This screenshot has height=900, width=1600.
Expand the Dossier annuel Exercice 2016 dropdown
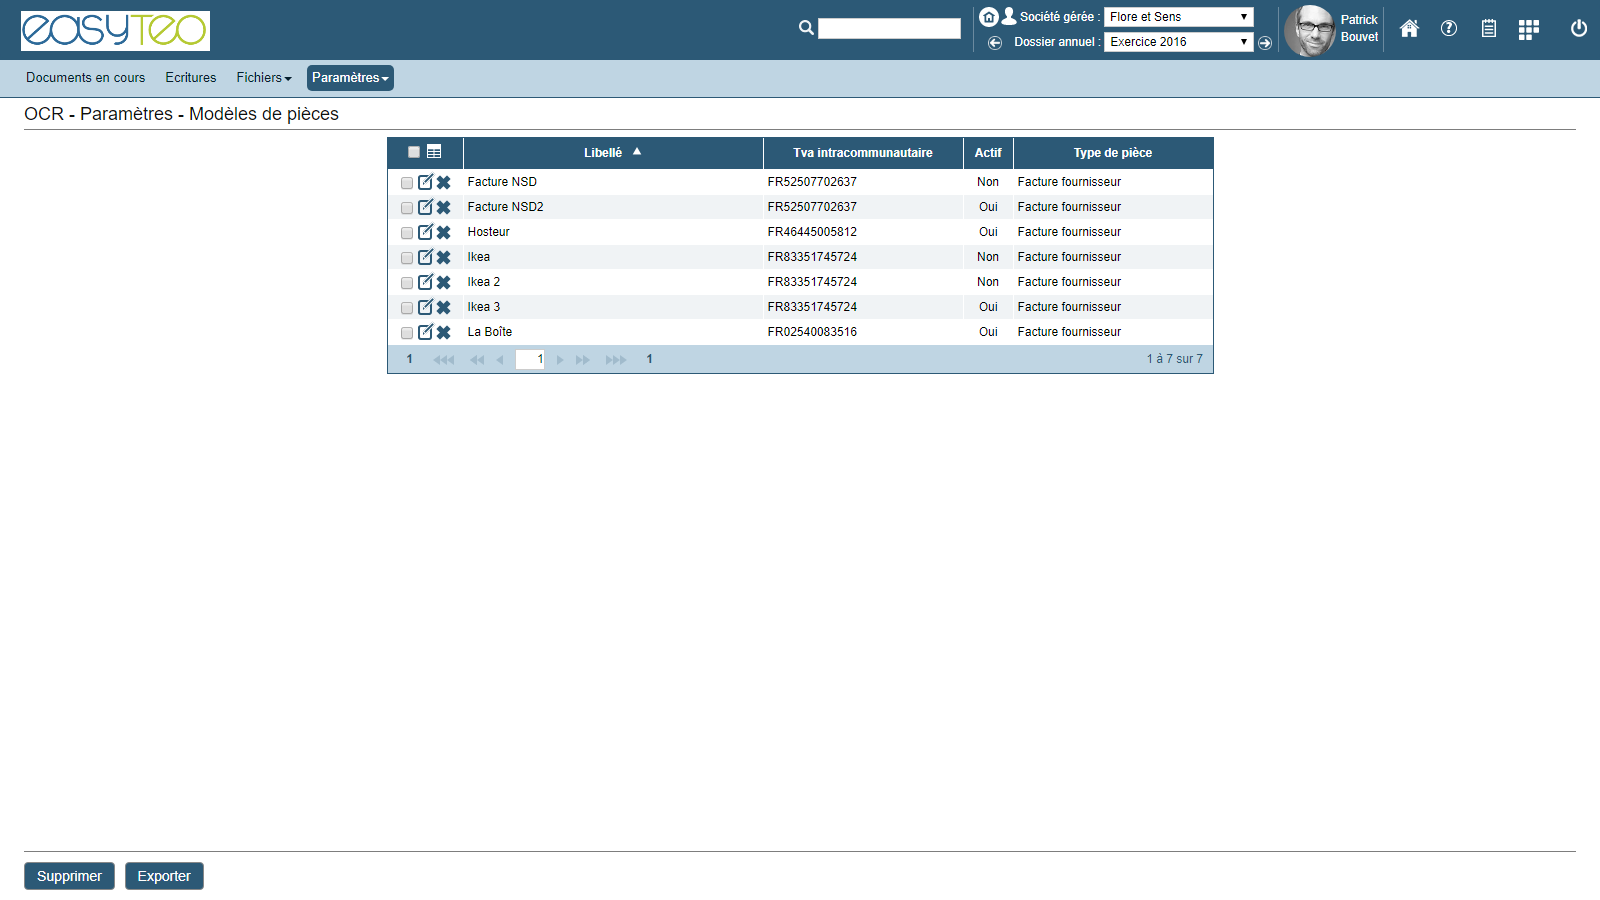pyautogui.click(x=1178, y=42)
